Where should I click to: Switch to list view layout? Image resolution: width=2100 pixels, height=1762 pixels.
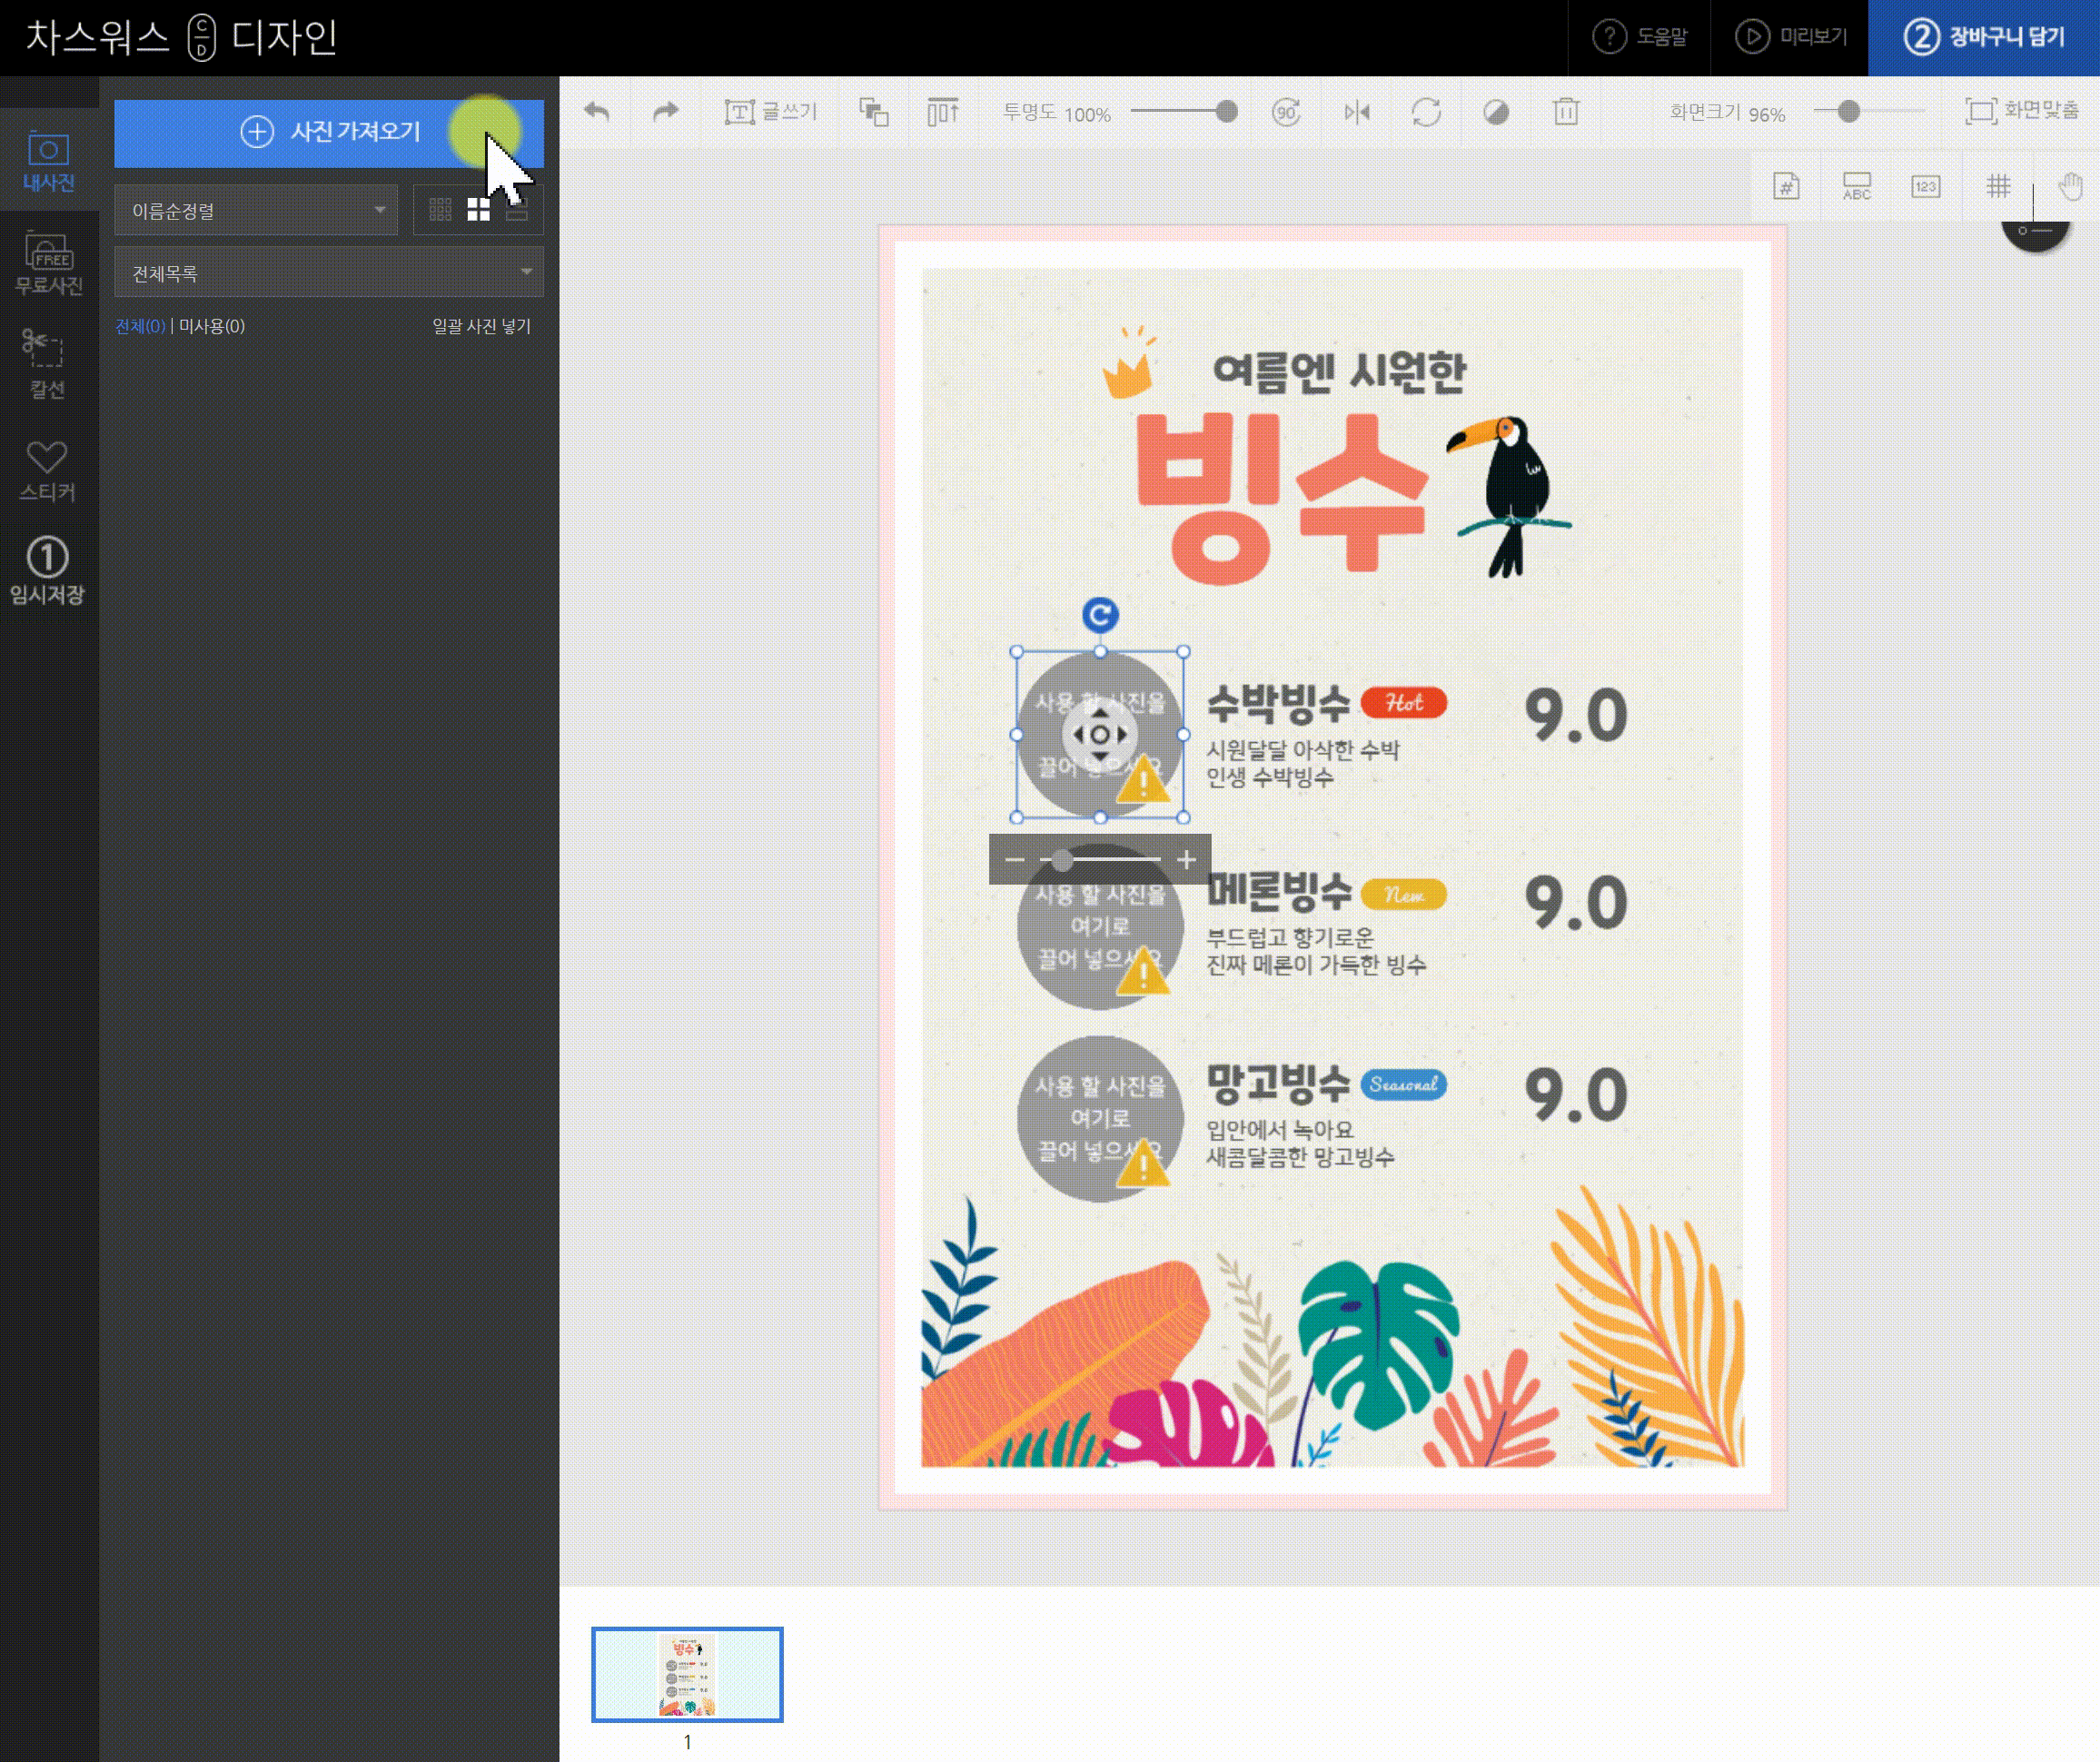(517, 210)
